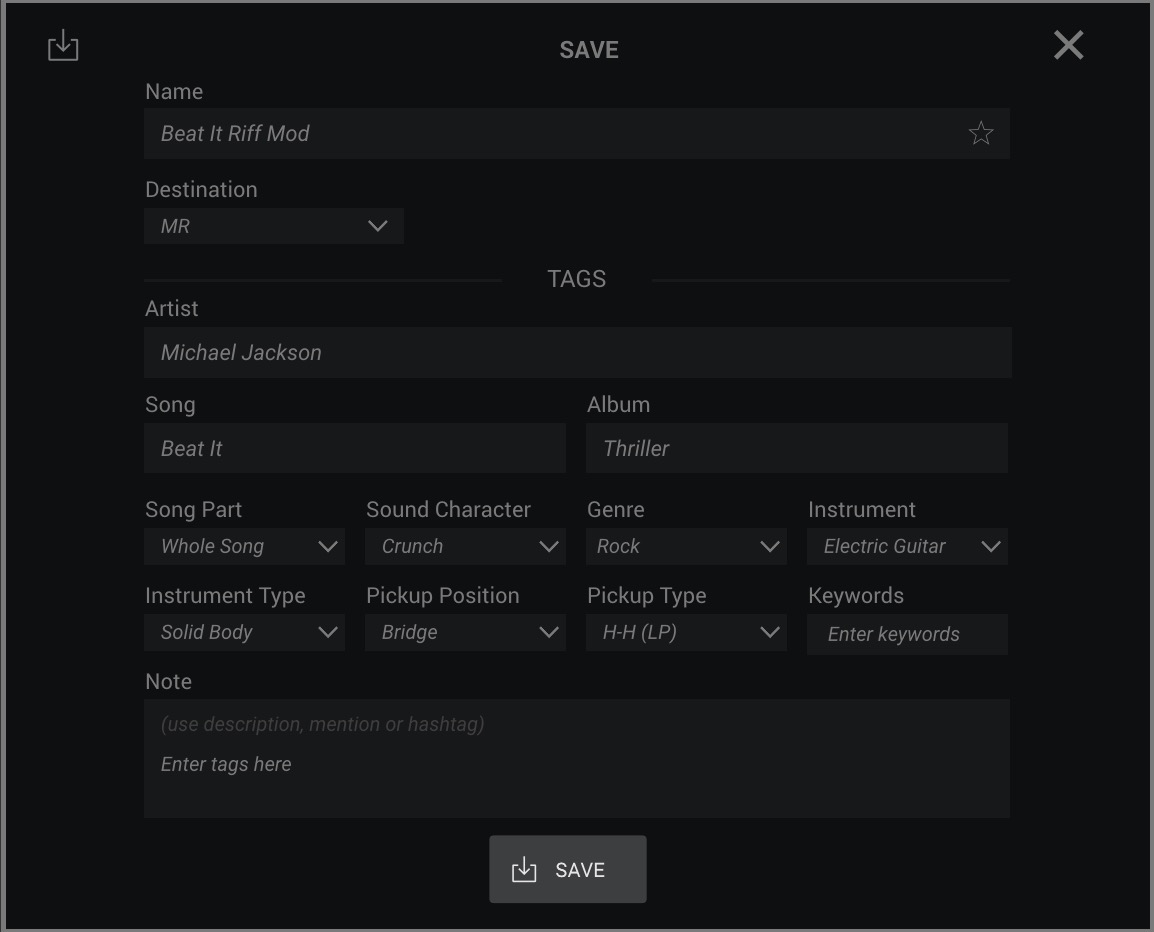Click the Album field containing Thriller
The image size is (1154, 932).
(796, 448)
